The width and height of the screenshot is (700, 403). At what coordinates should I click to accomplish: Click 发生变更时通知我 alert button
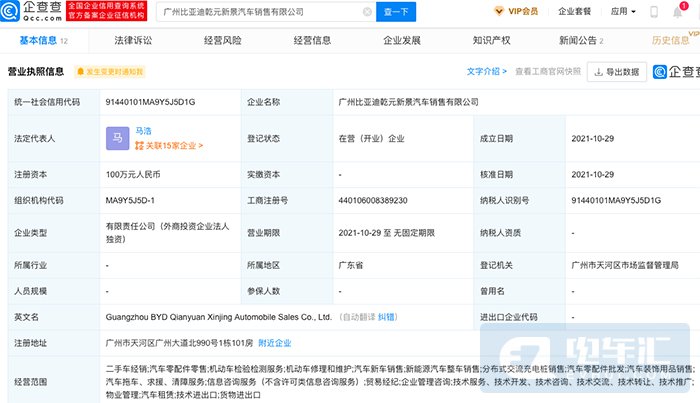click(110, 72)
